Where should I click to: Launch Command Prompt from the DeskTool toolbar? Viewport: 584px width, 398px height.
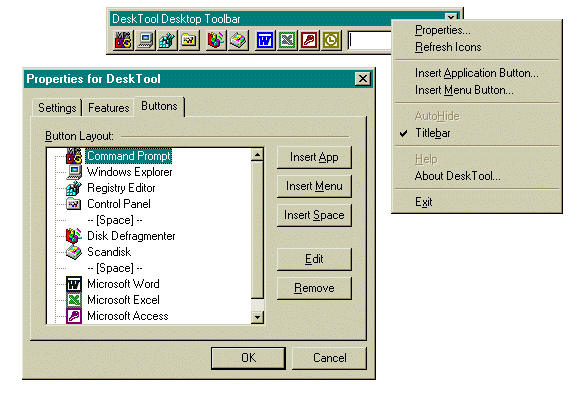[123, 40]
